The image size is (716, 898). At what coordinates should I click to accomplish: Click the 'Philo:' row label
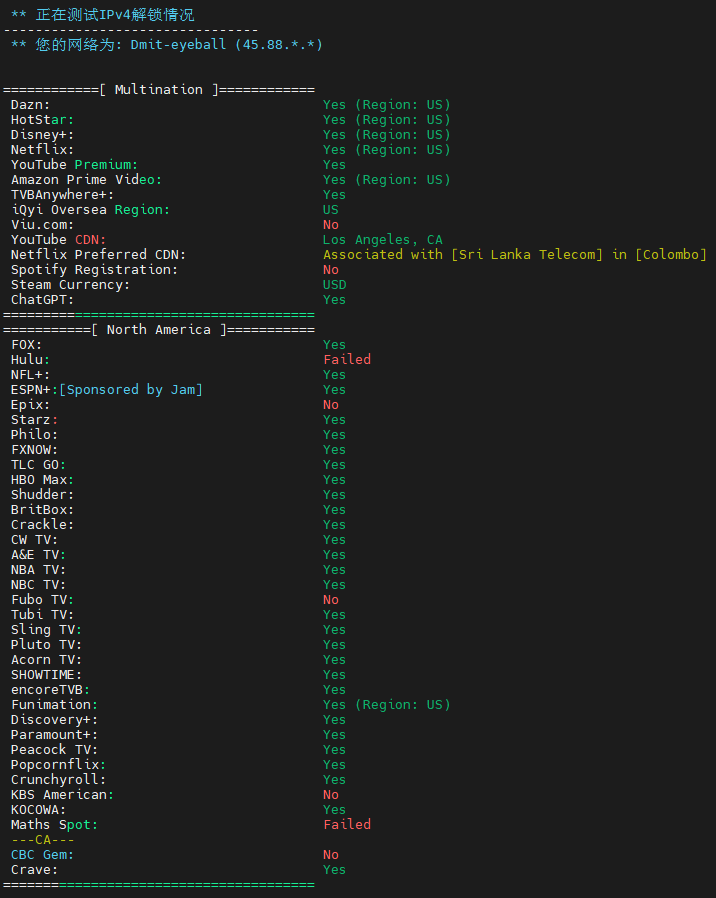point(34,435)
